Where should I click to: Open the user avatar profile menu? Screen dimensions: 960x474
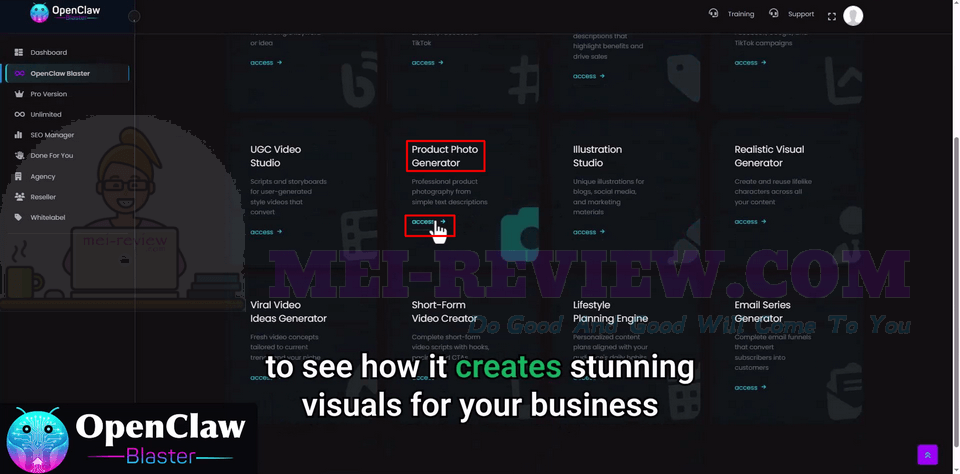pos(853,16)
